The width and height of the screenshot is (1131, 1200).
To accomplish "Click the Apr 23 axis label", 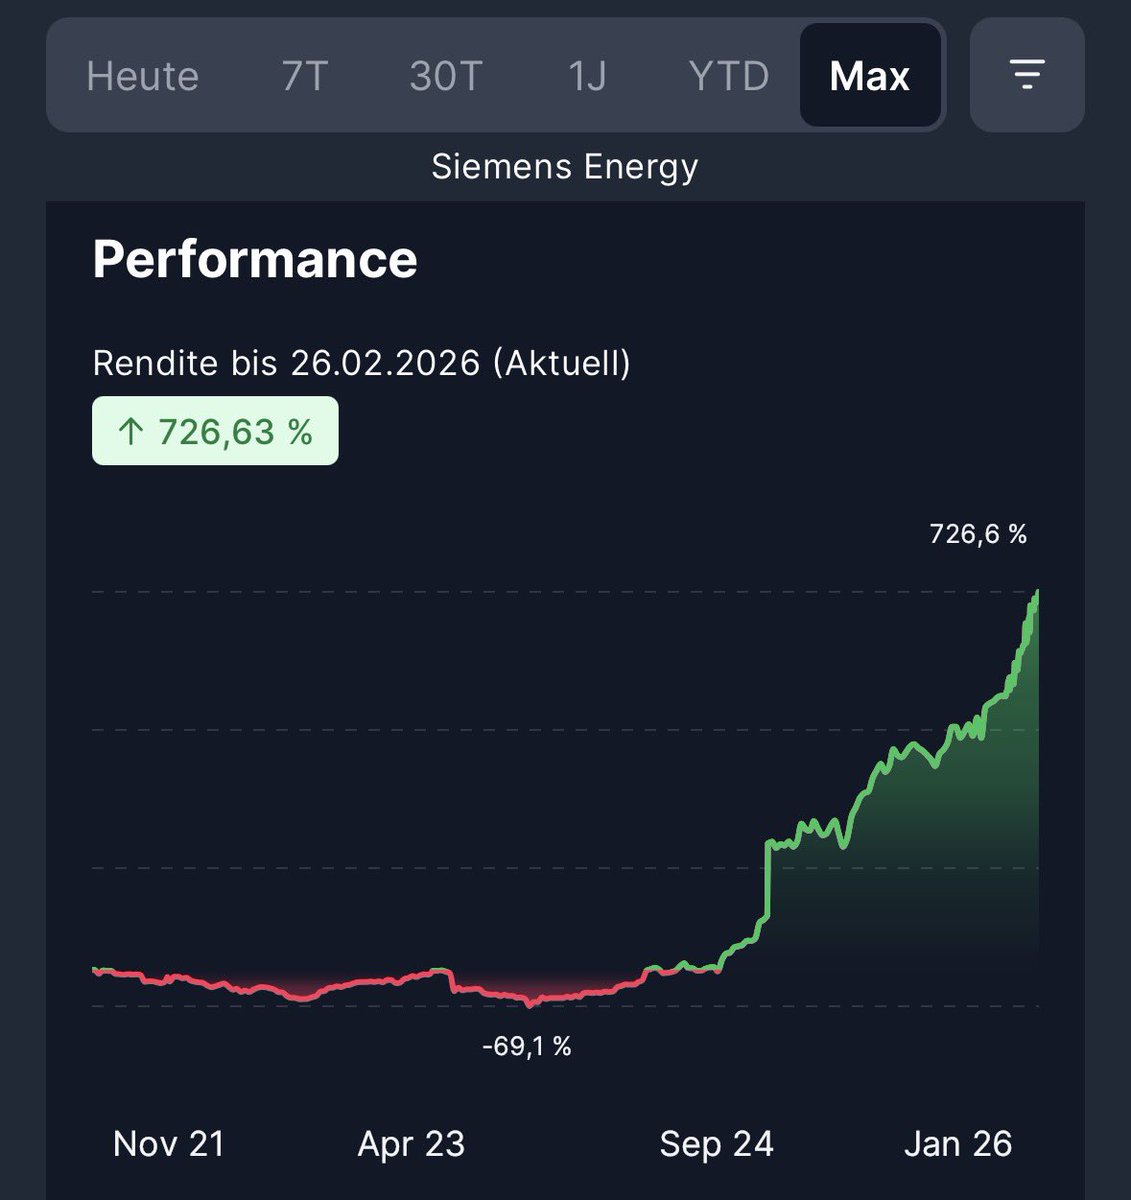I will point(411,1143).
